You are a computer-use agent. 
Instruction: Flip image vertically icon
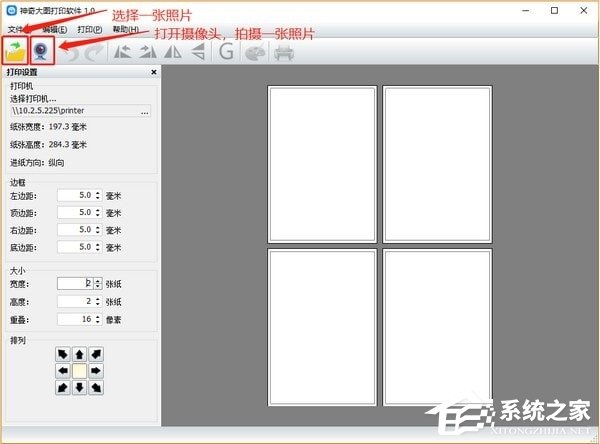198,51
